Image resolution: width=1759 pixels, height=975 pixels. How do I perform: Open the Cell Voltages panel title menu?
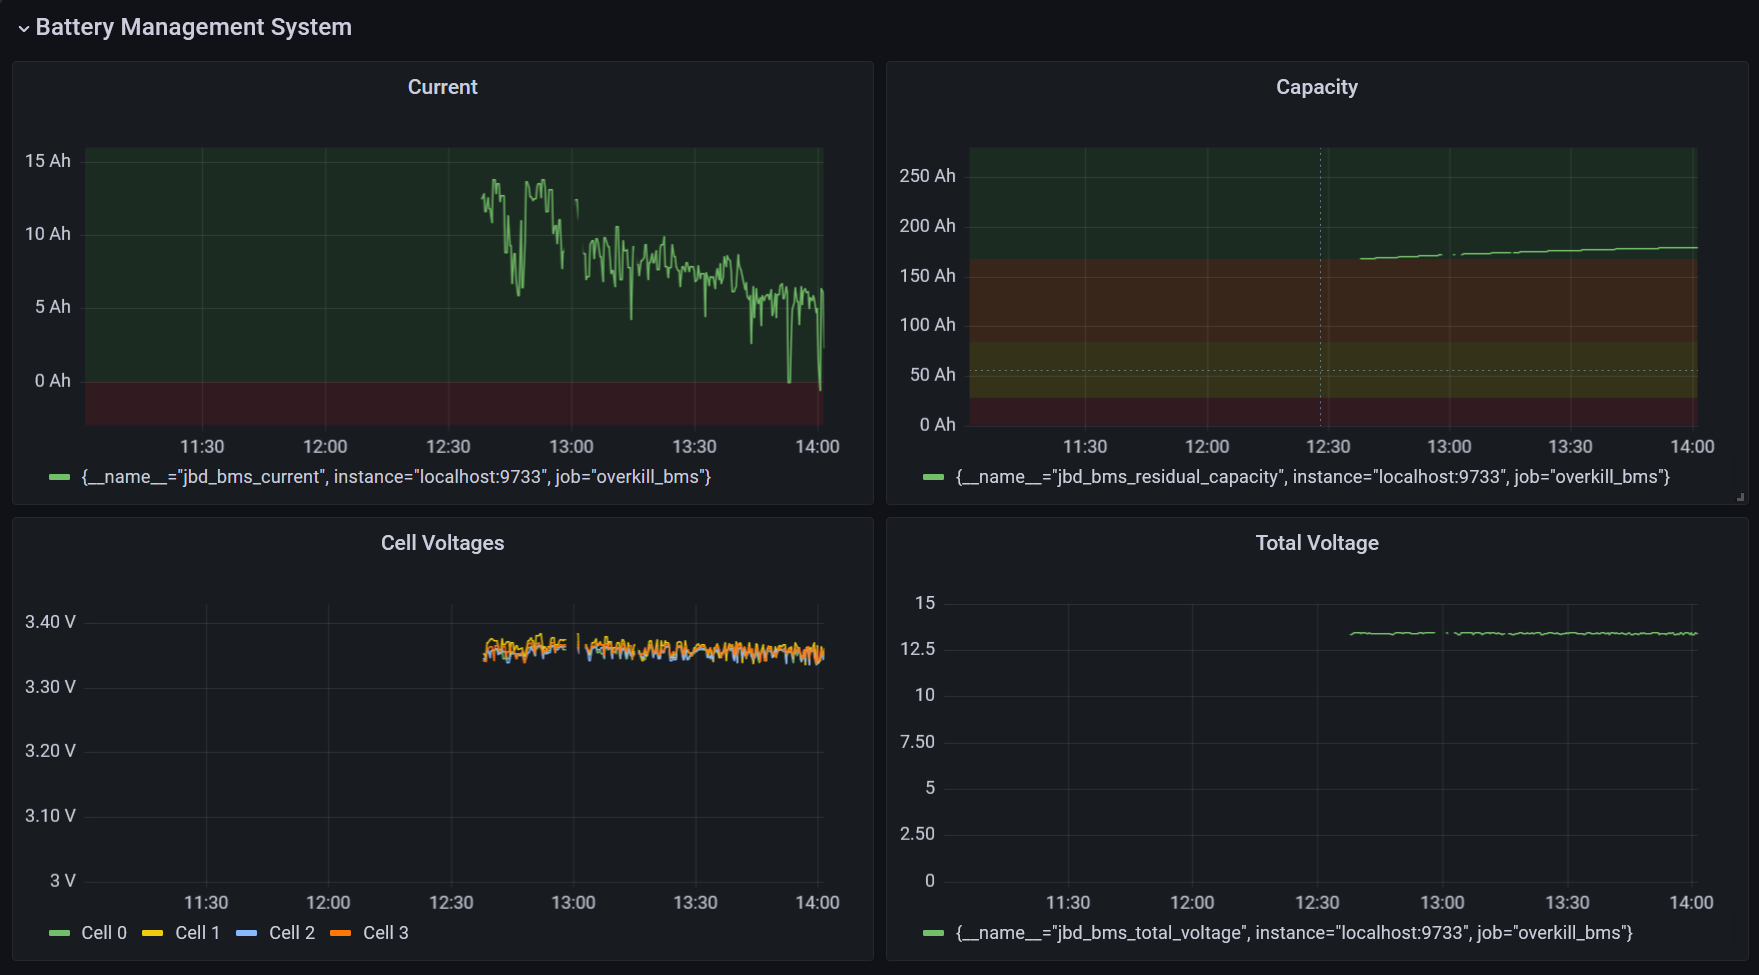(x=442, y=543)
